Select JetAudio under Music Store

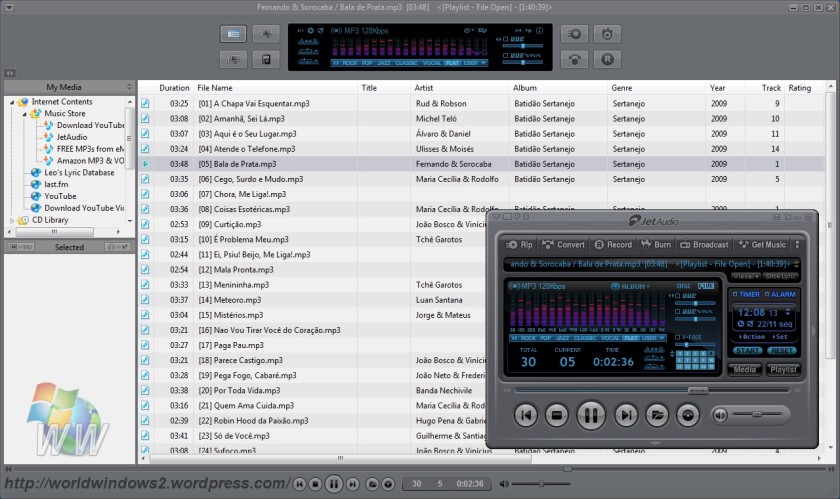click(x=72, y=137)
